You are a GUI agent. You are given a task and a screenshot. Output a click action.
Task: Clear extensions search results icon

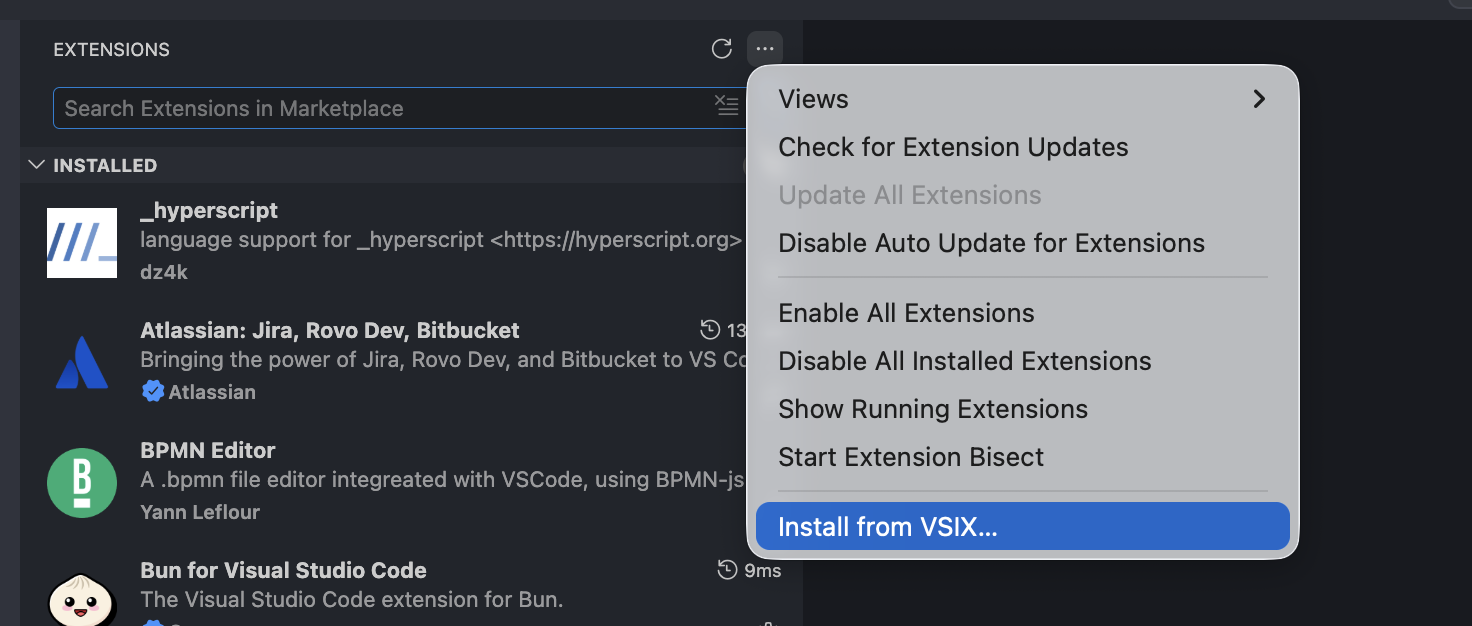pyautogui.click(x=727, y=107)
